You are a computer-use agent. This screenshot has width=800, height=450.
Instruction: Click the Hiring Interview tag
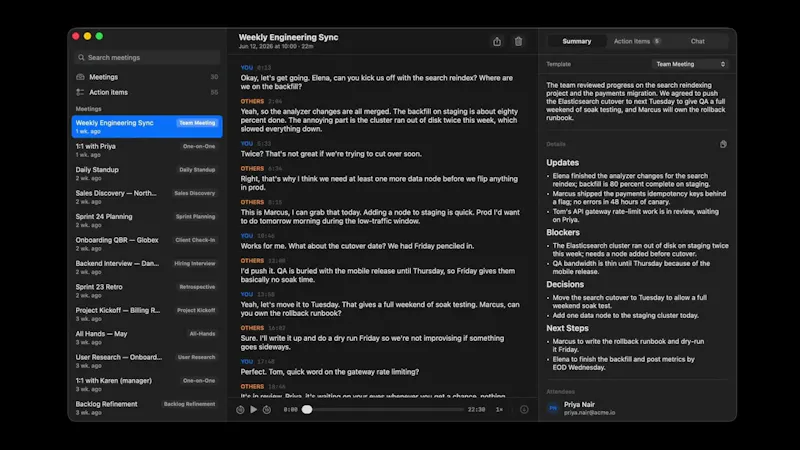pos(194,264)
